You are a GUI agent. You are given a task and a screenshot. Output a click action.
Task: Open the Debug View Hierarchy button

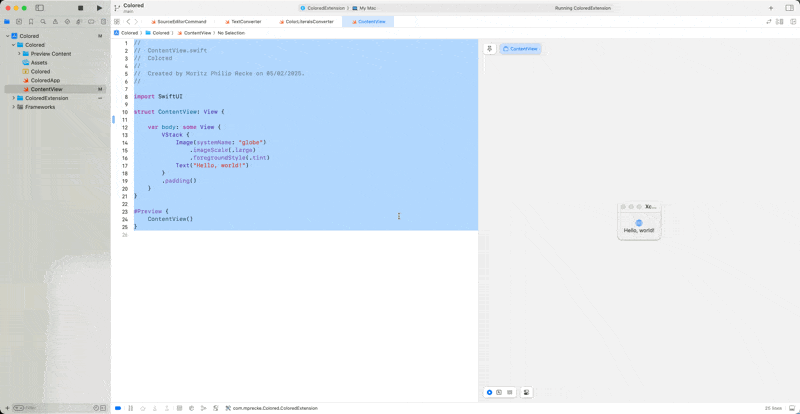pos(179,408)
